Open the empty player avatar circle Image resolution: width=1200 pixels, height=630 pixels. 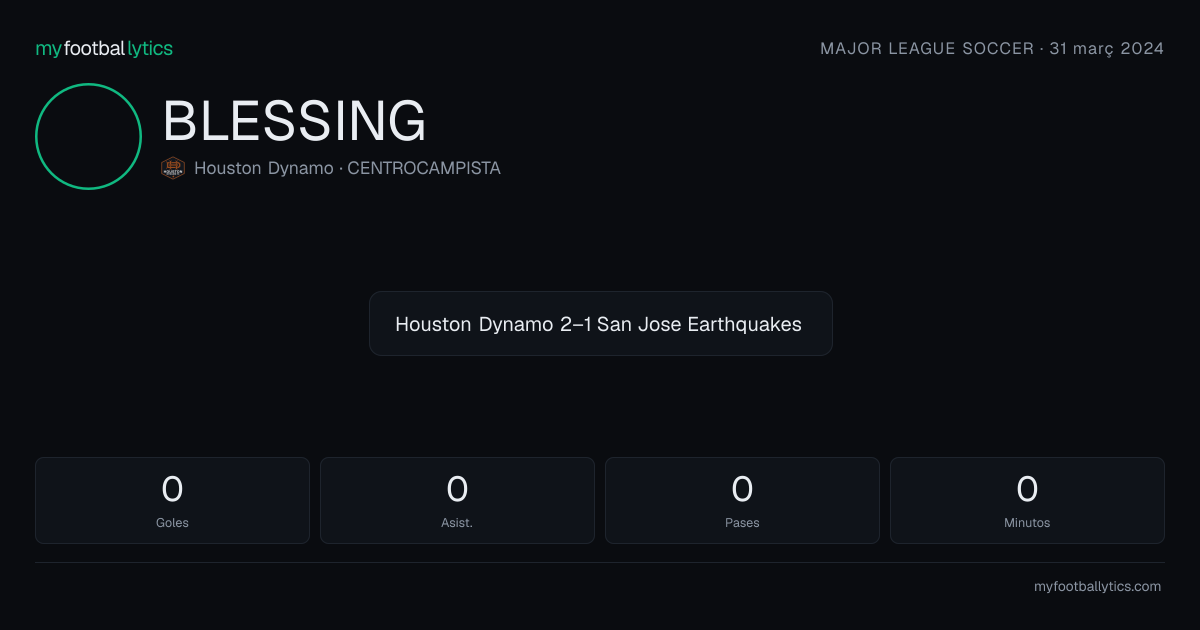88,136
